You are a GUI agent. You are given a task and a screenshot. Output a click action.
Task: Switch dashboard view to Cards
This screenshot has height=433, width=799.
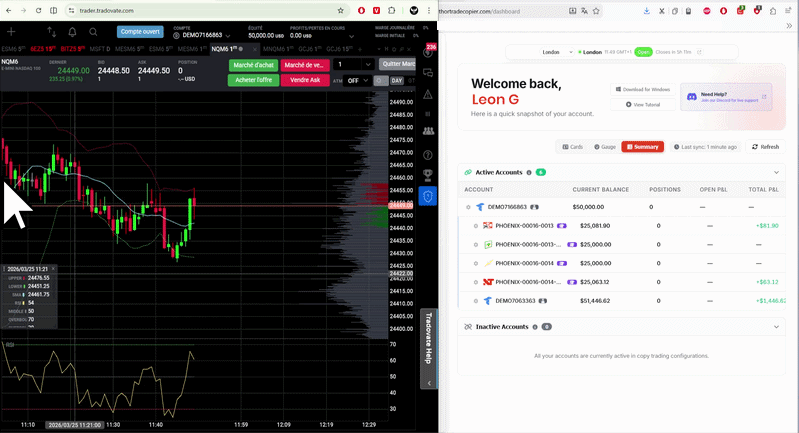(572, 147)
